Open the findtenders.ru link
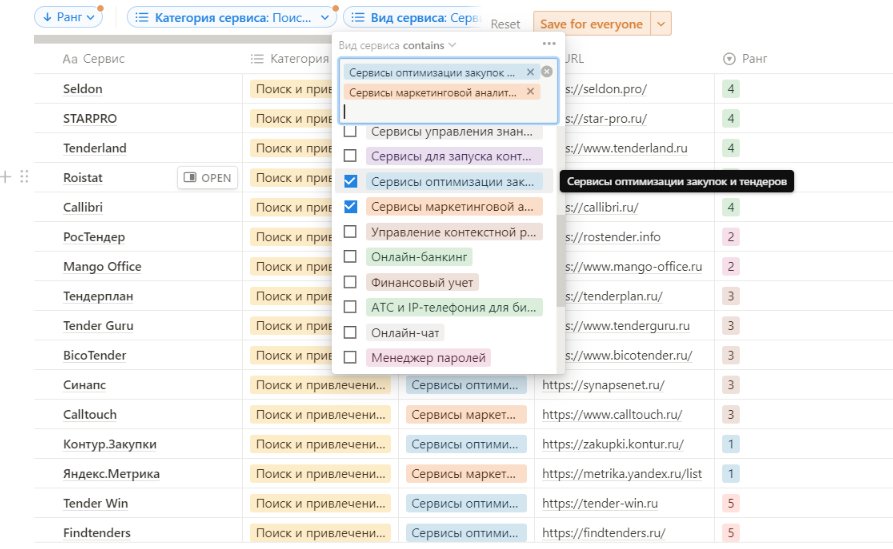Screen dimensions: 893x549 pyautogui.click(x=604, y=533)
